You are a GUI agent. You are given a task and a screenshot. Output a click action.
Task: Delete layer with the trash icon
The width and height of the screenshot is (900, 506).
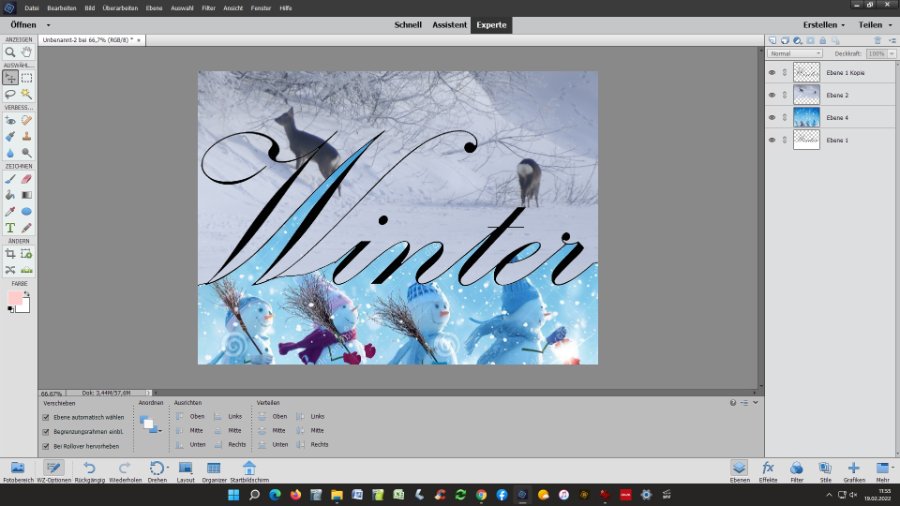tap(877, 41)
